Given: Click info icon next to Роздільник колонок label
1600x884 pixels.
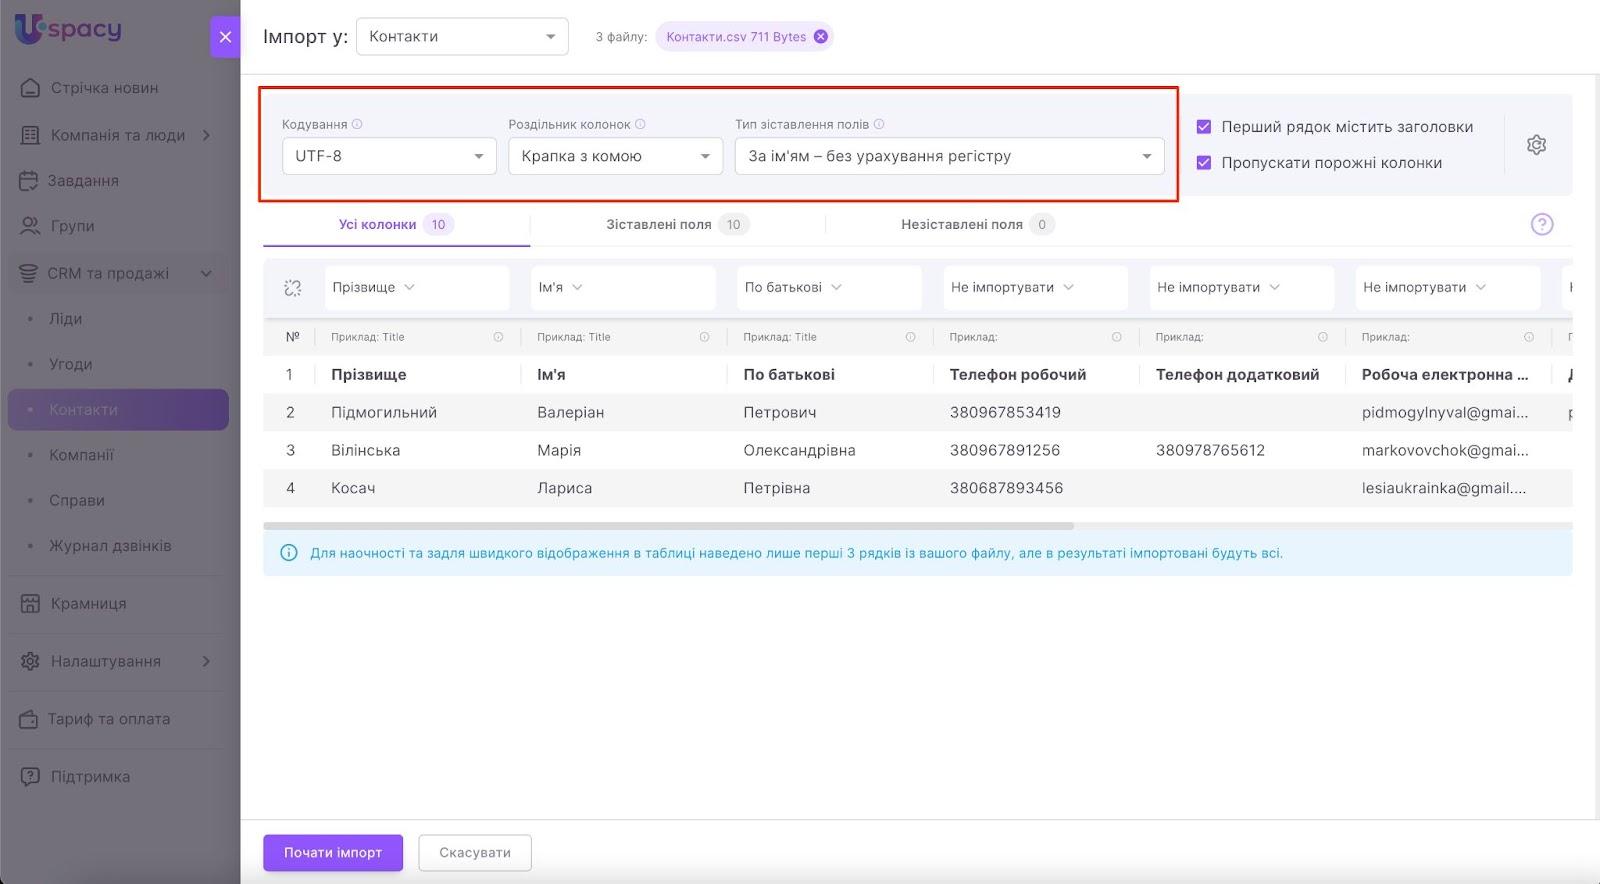Looking at the screenshot, I should pyautogui.click(x=640, y=125).
